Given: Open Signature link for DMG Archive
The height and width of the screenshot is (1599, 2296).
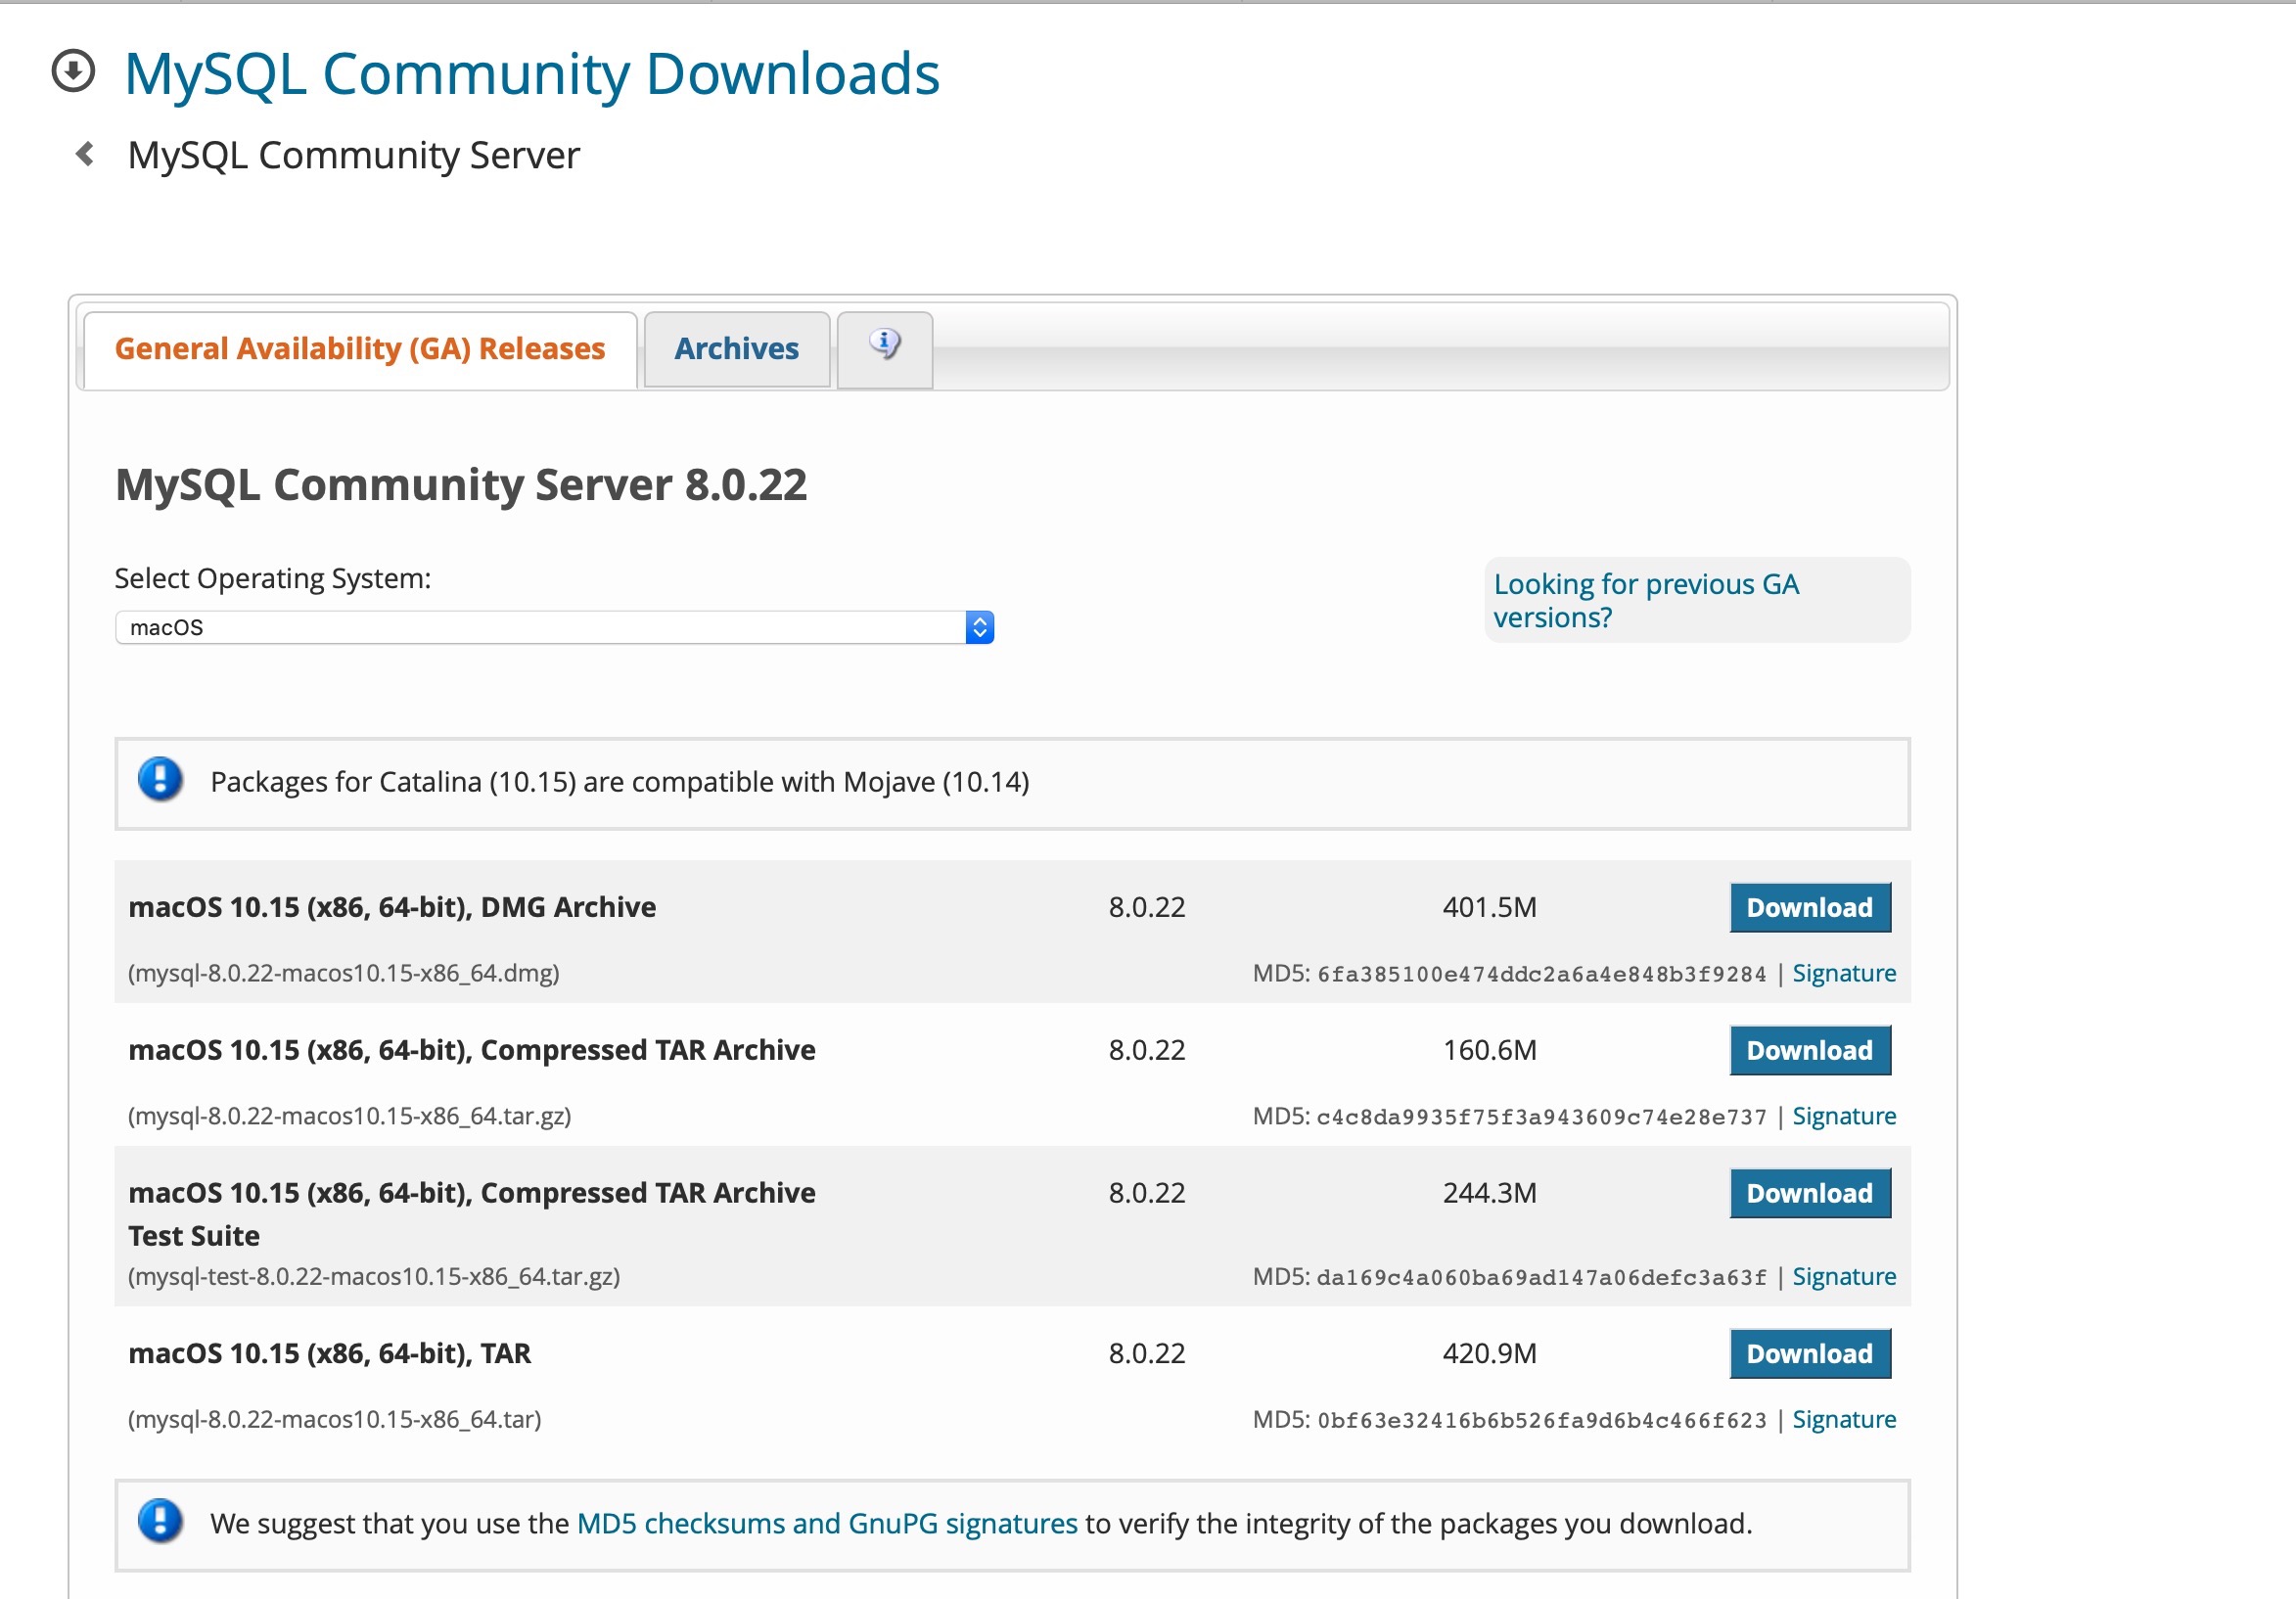Looking at the screenshot, I should [1843, 974].
